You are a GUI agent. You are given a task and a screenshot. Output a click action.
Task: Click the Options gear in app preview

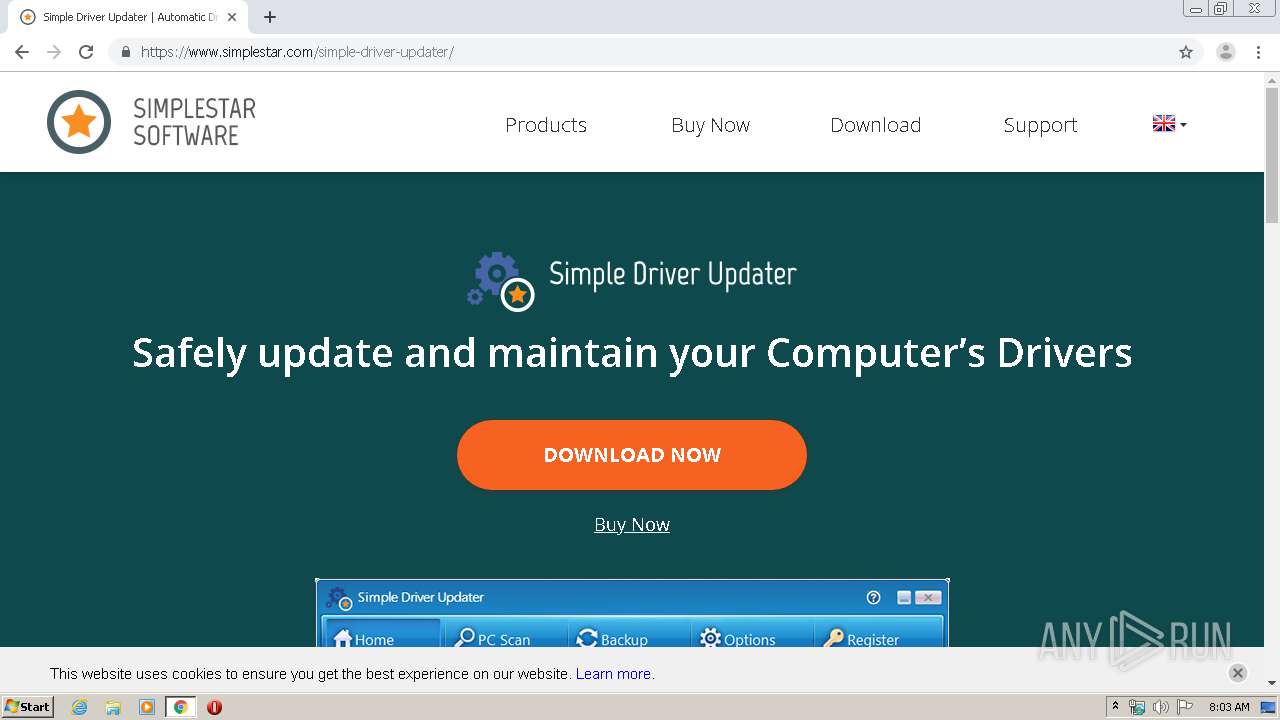710,638
